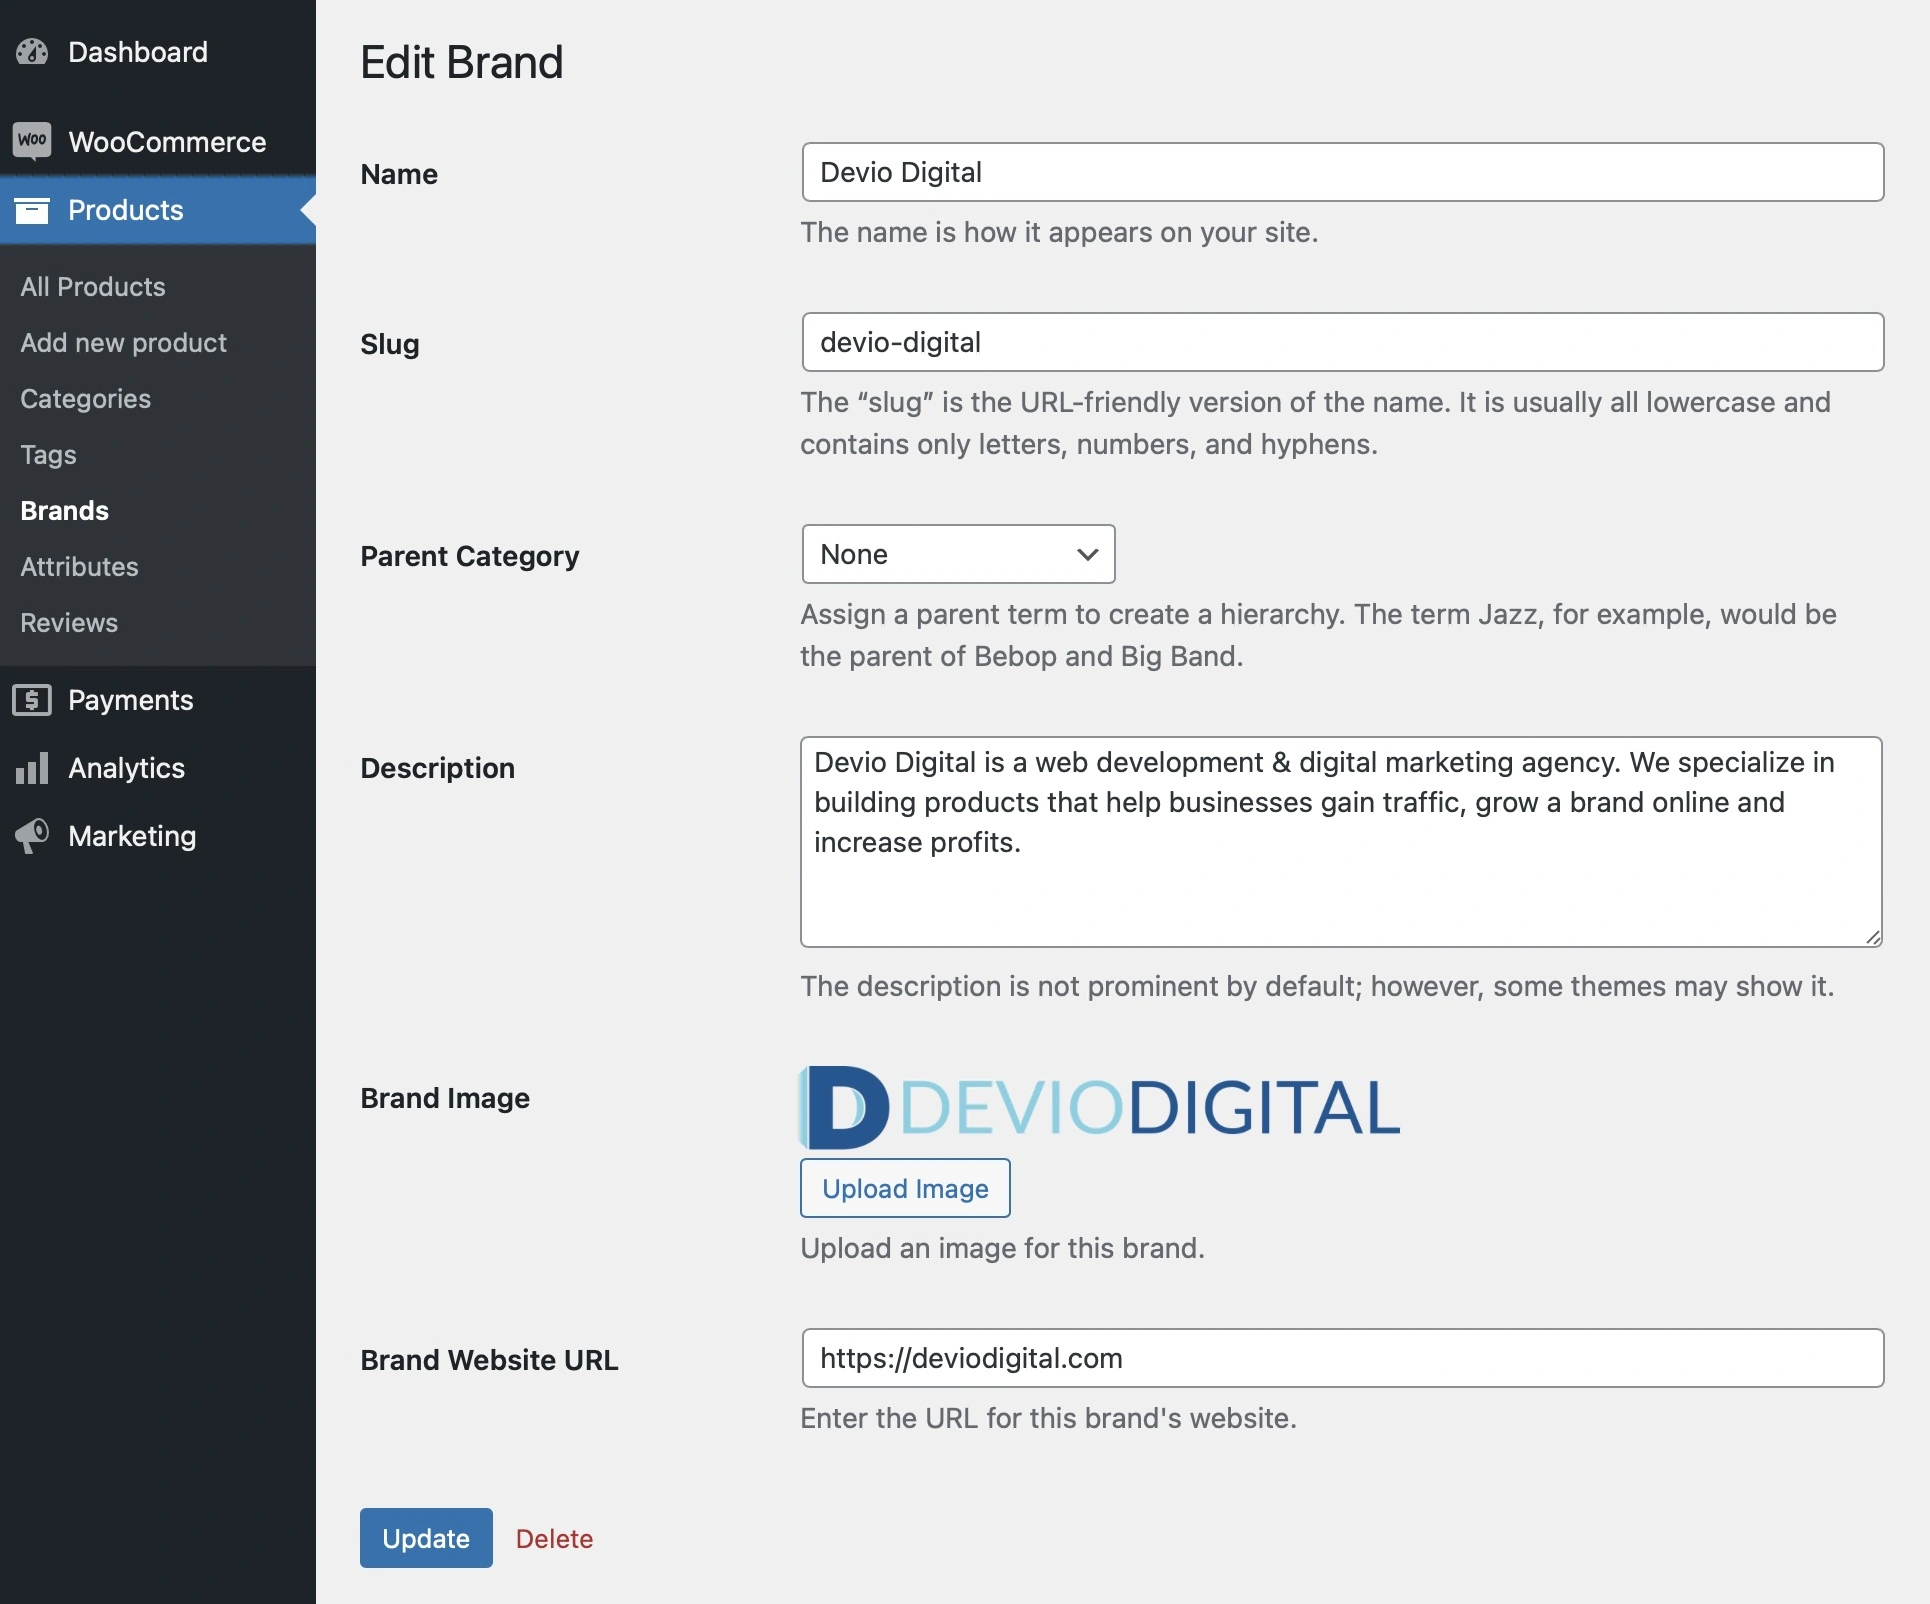The height and width of the screenshot is (1604, 1930).
Task: Open the Categories submenu
Action: click(85, 399)
